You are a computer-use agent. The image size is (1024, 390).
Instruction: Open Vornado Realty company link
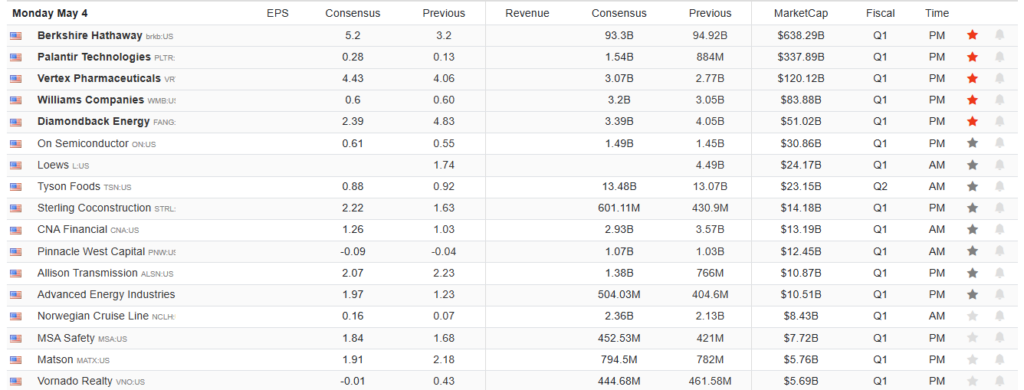point(75,382)
